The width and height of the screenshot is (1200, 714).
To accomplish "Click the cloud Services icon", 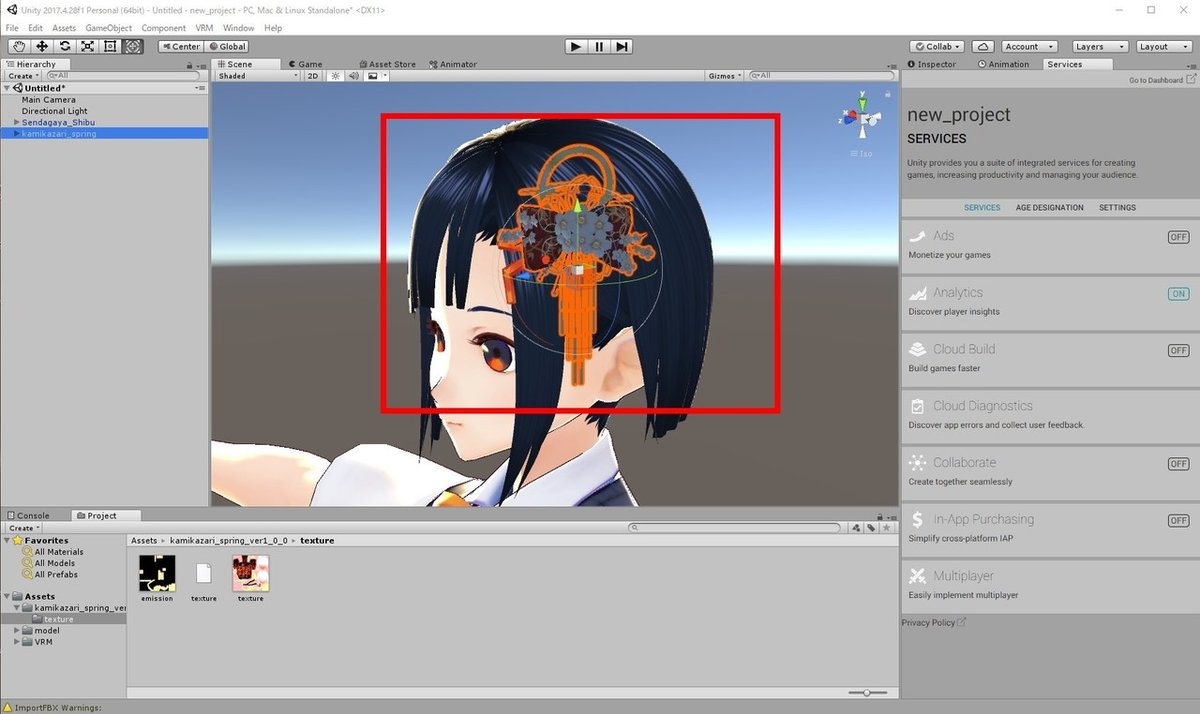I will (x=983, y=46).
